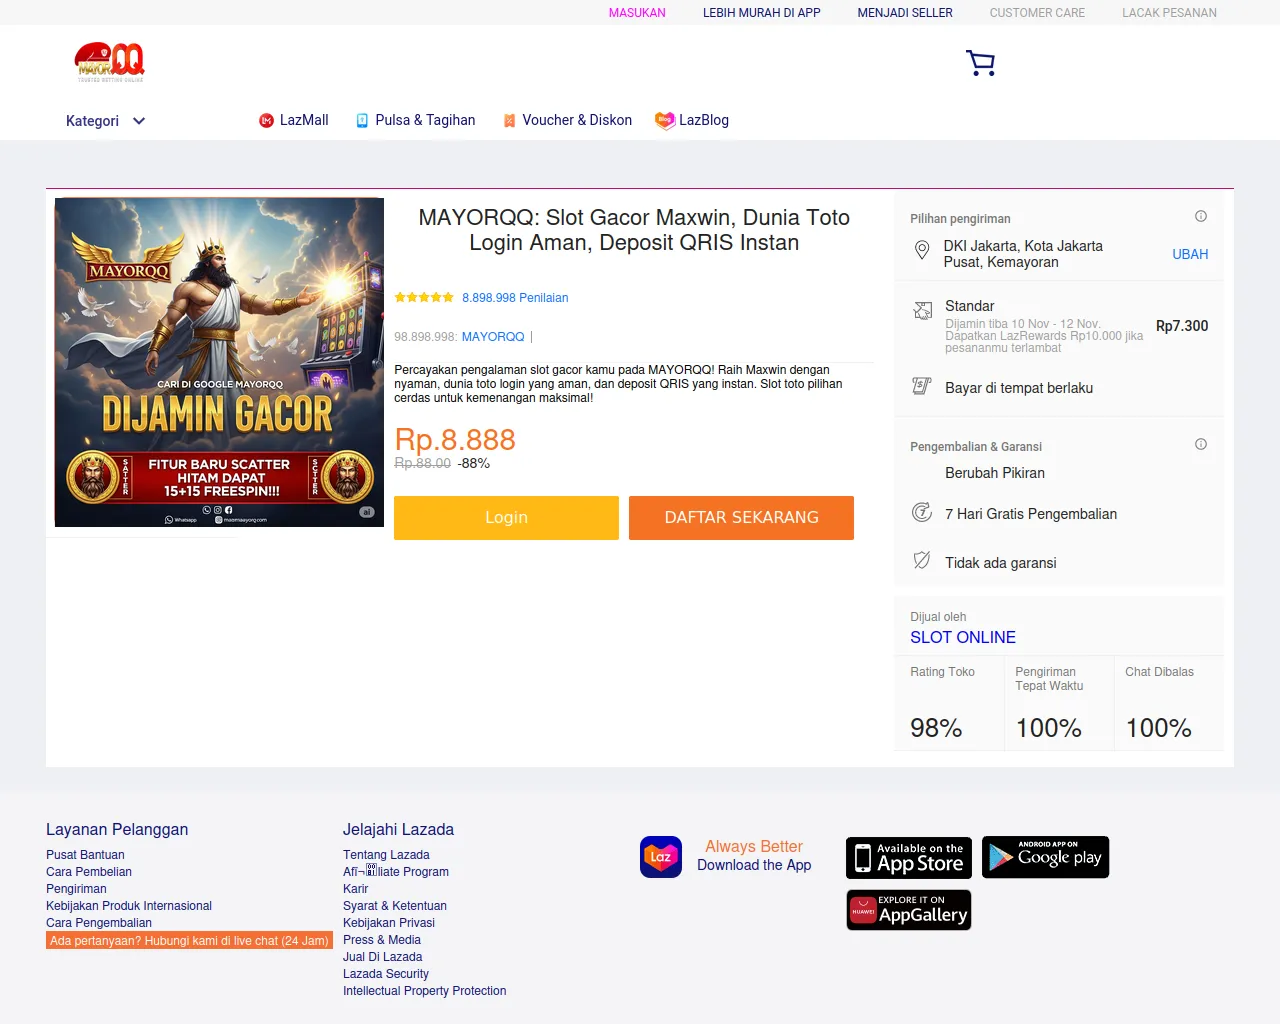Viewport: 1280px width, 1024px height.
Task: Click UBAH to change delivery address
Action: click(1190, 254)
